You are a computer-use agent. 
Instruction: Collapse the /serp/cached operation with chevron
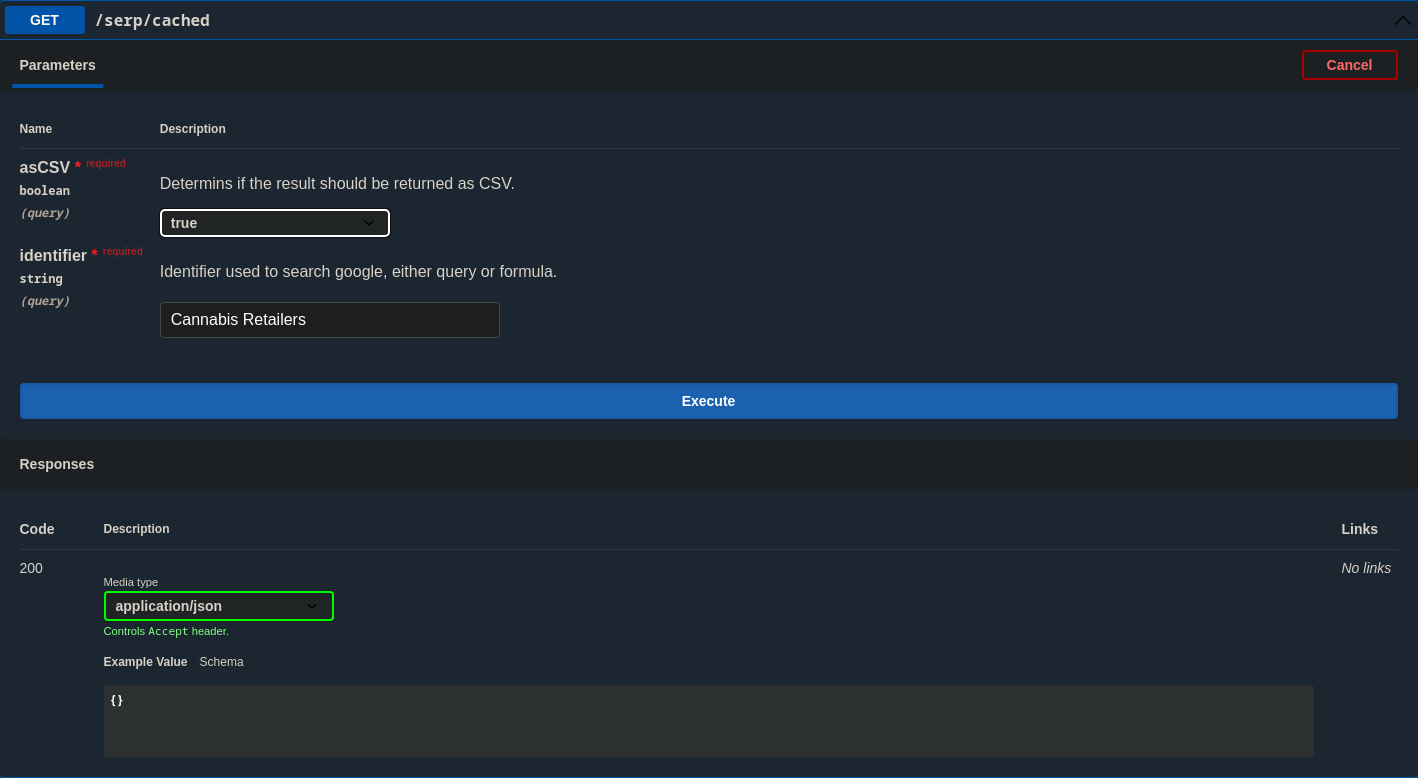[1402, 20]
